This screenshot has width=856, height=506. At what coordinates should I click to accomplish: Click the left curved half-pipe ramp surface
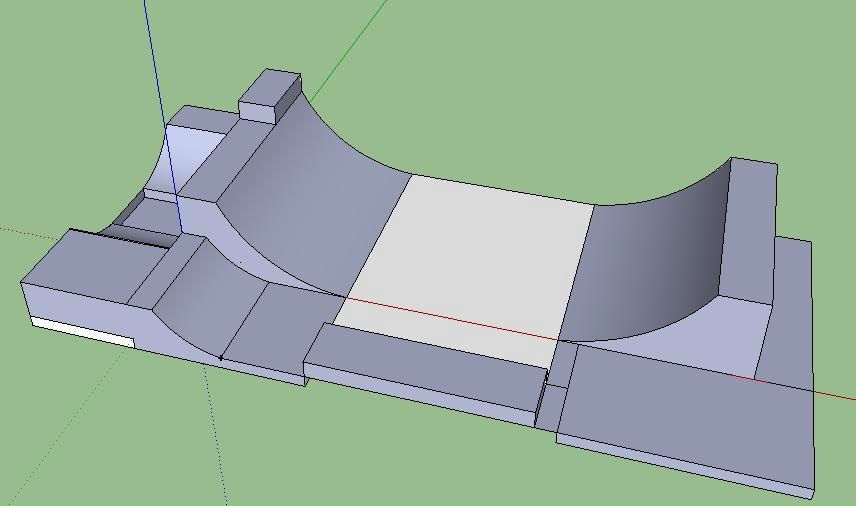pyautogui.click(x=320, y=200)
